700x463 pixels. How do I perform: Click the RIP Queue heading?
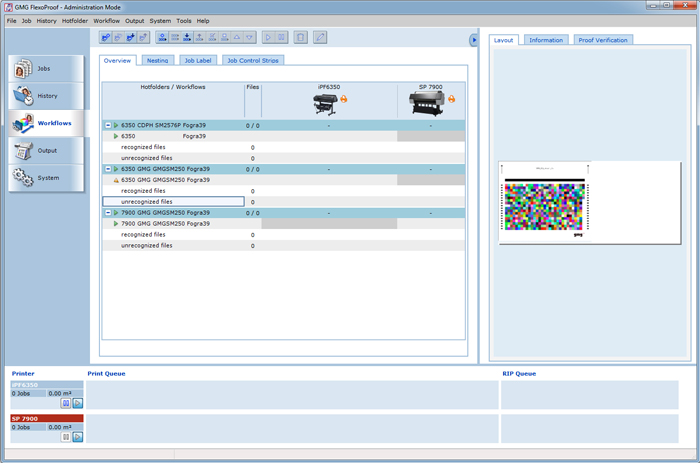519,374
